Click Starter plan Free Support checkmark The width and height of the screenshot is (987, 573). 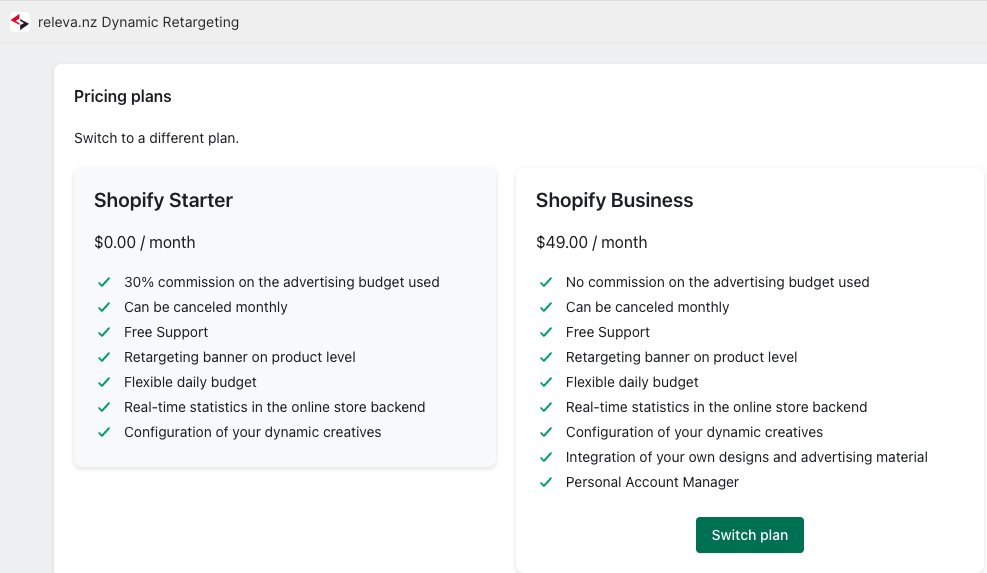point(104,332)
